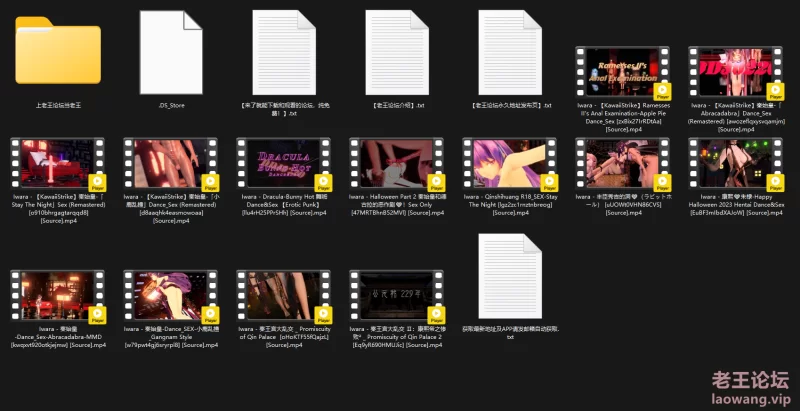Viewport: 800px width, 411px height.
Task: Select the KawaiiStrike Stay The Night Remastered thumbnail
Action: pos(58,163)
